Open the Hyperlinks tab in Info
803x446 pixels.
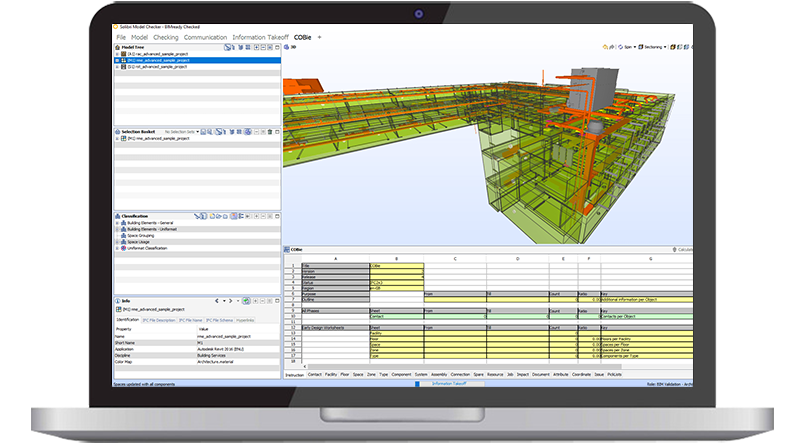245,320
